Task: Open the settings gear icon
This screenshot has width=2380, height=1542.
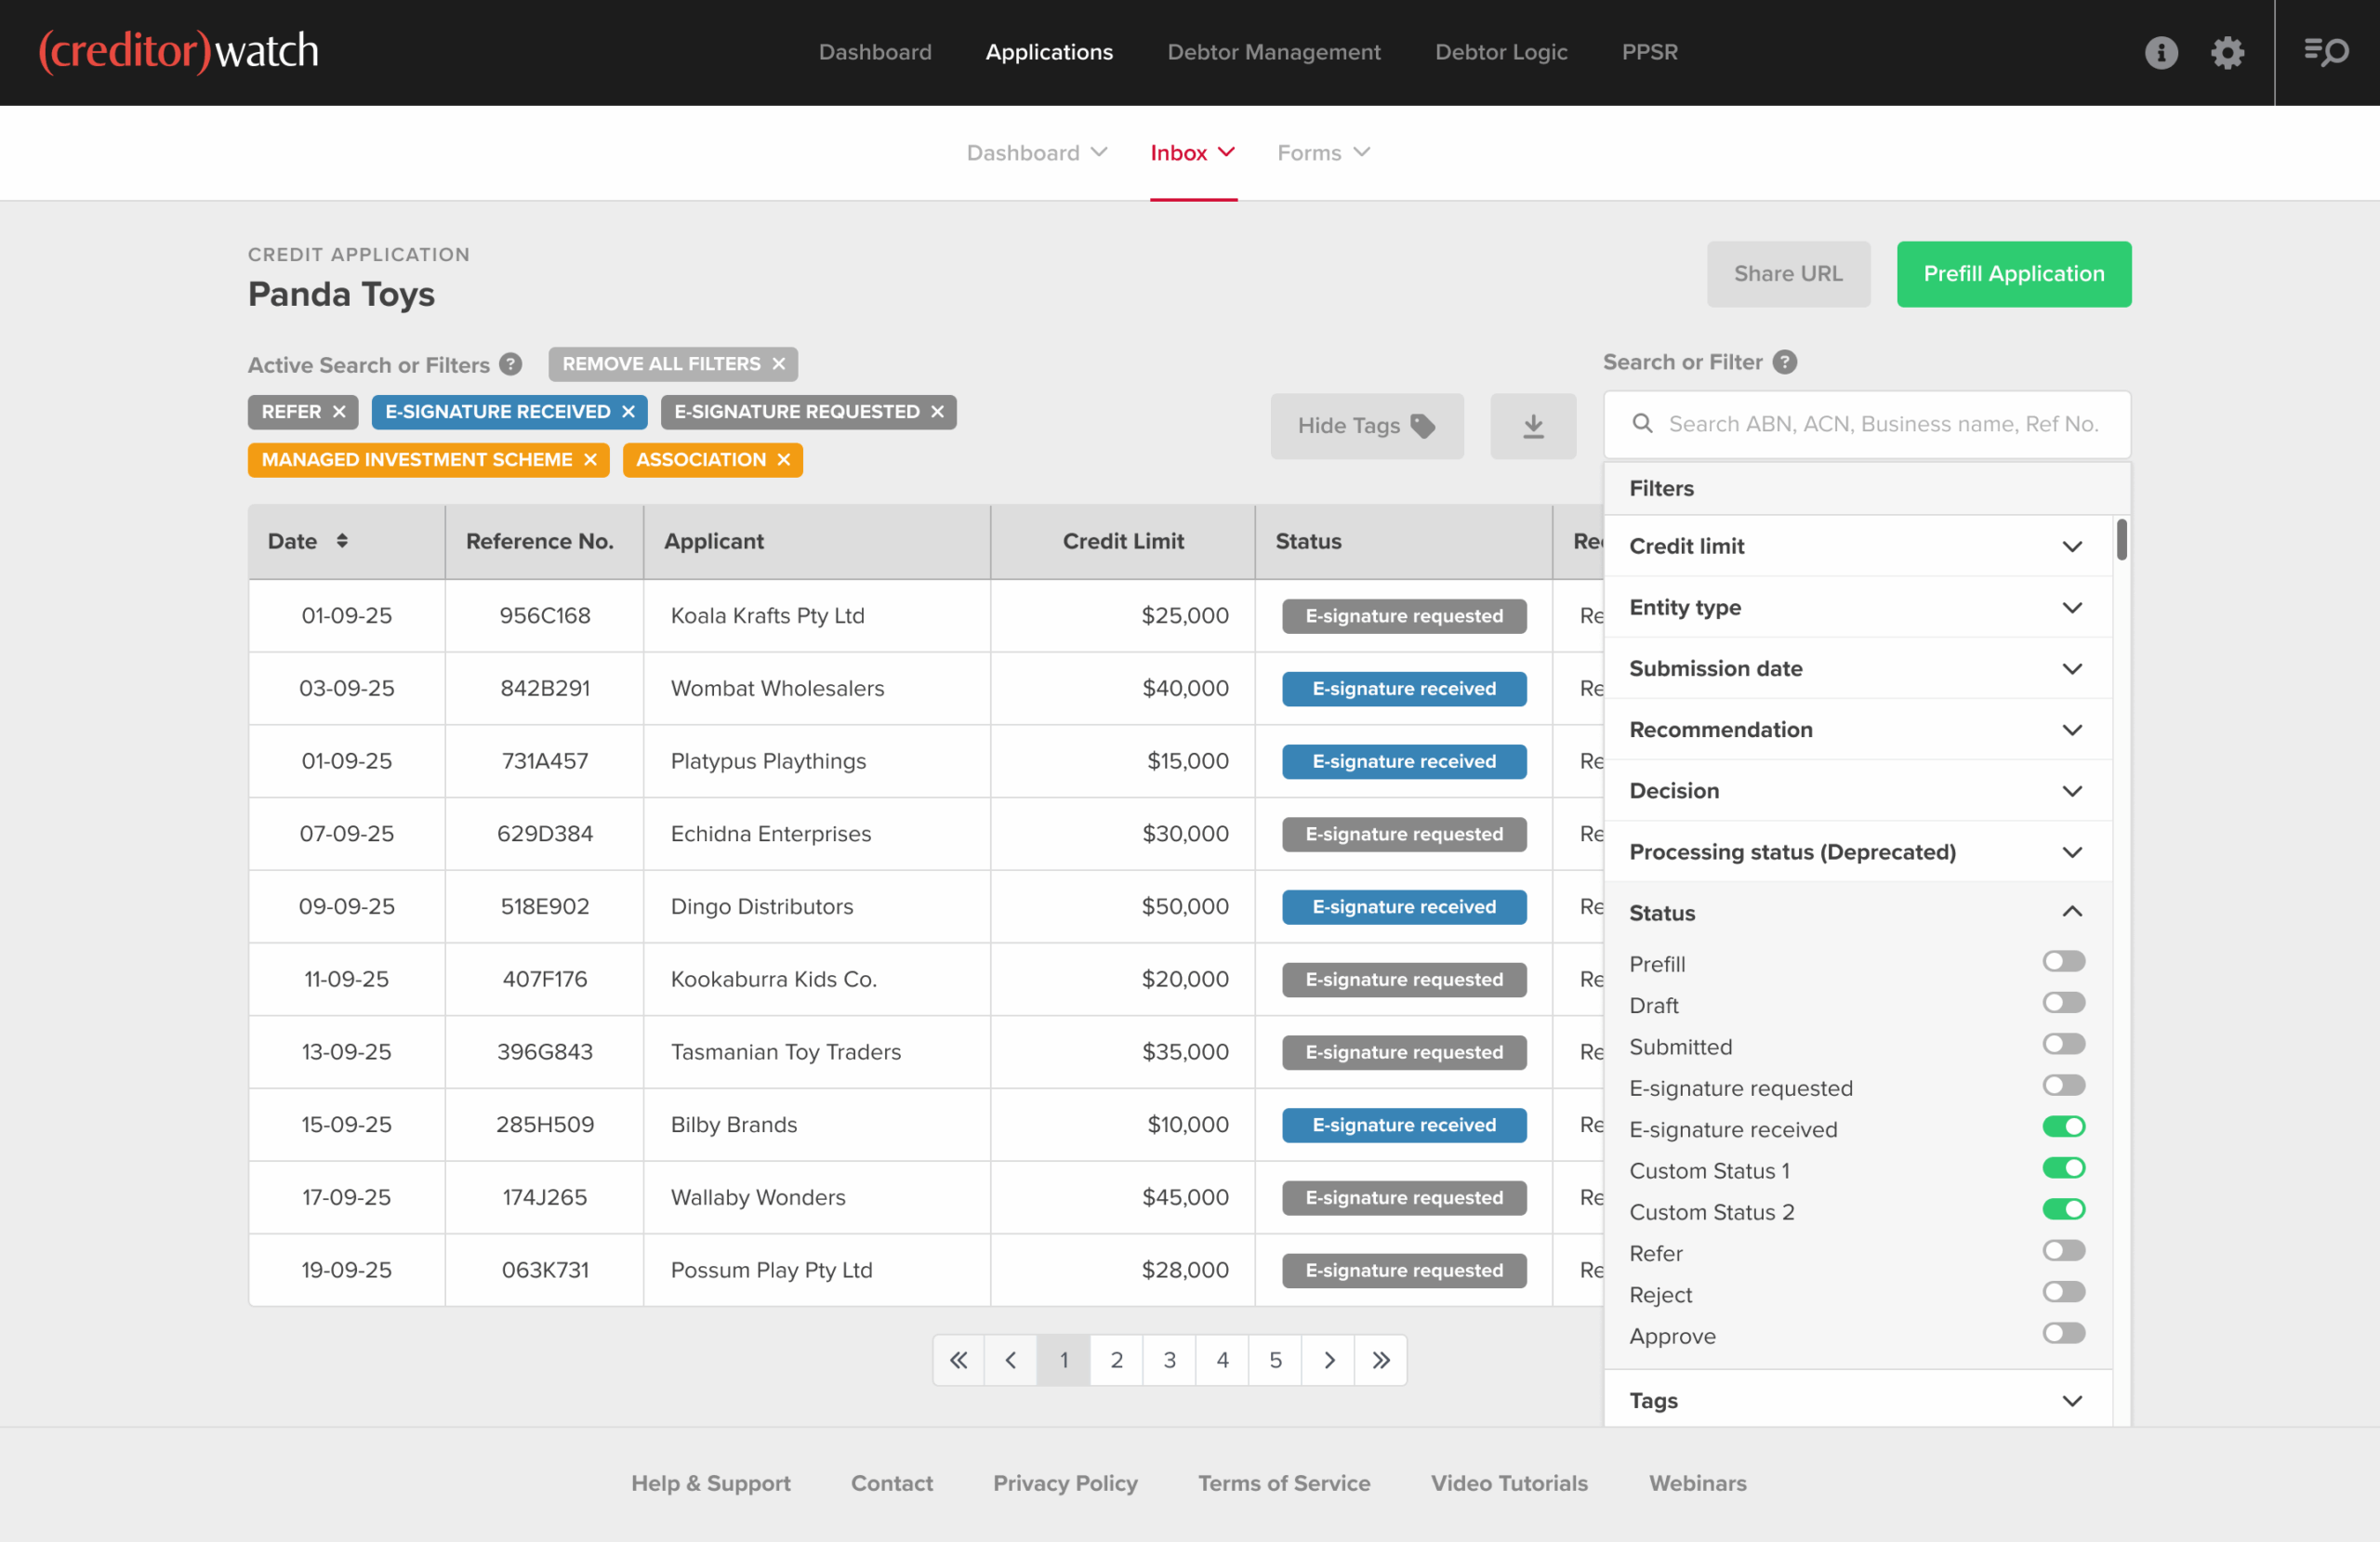Action: (x=2227, y=52)
